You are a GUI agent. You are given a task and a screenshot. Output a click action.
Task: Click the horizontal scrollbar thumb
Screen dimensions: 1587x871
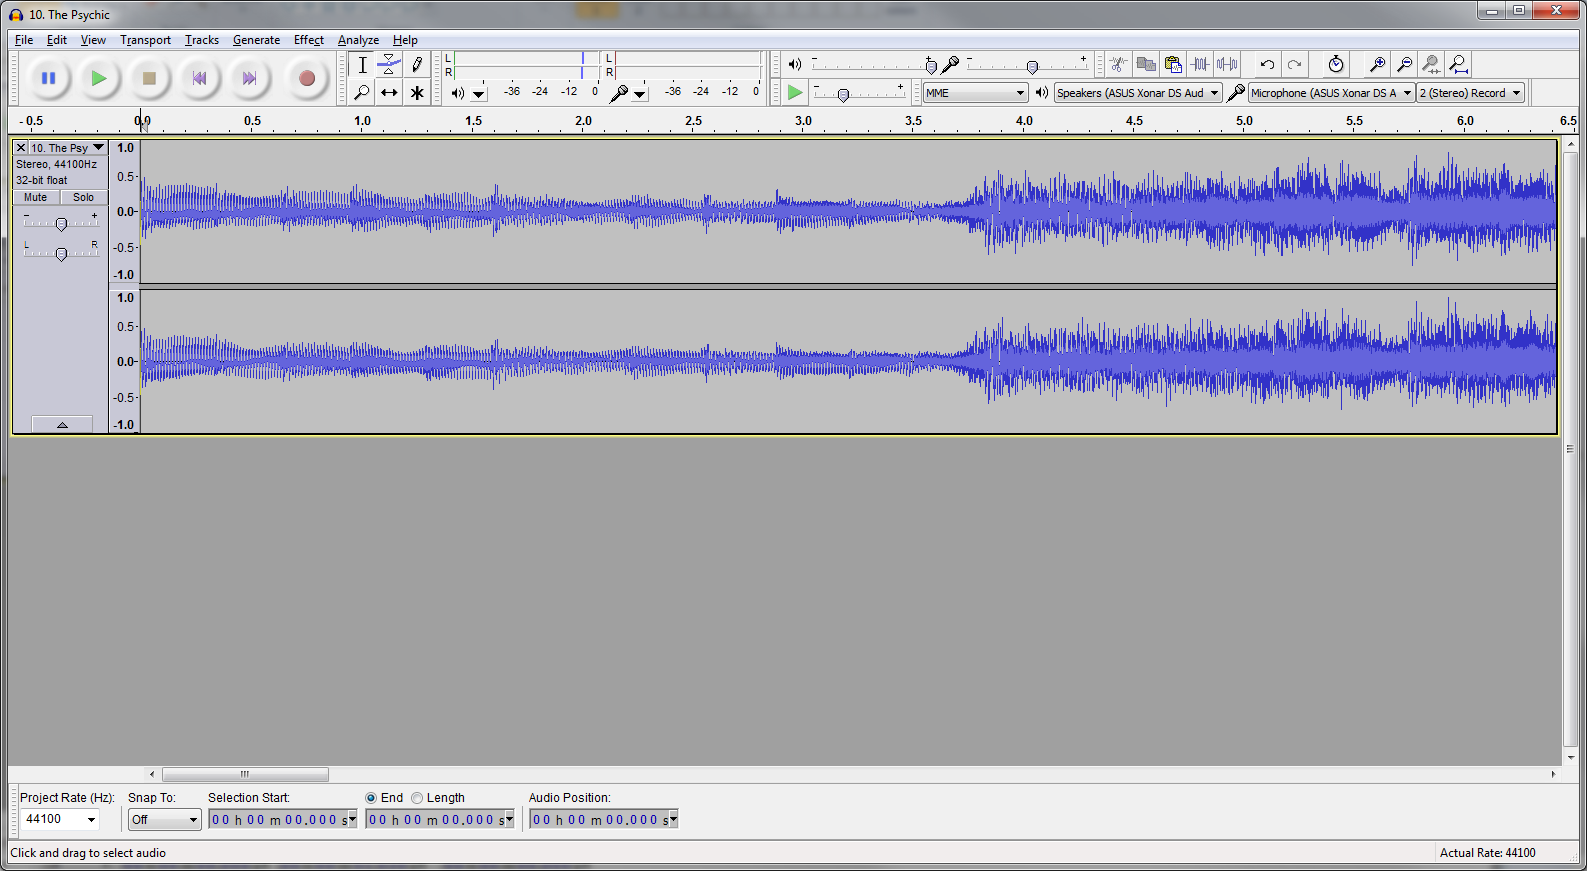(x=245, y=774)
